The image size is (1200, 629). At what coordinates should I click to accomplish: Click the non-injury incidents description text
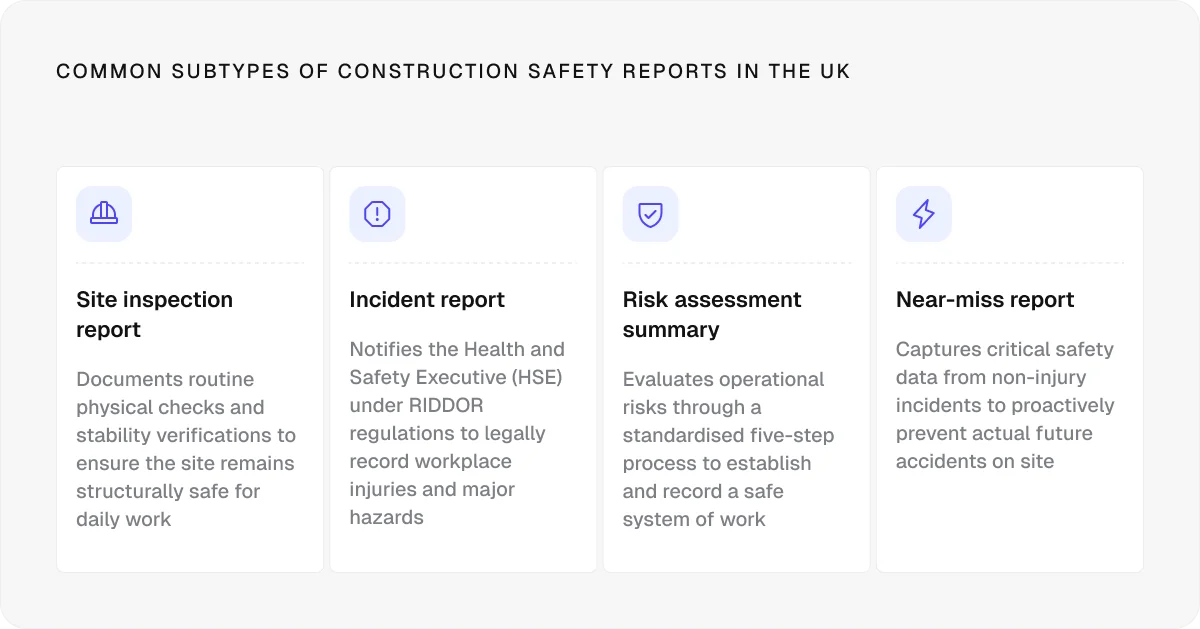[1005, 405]
